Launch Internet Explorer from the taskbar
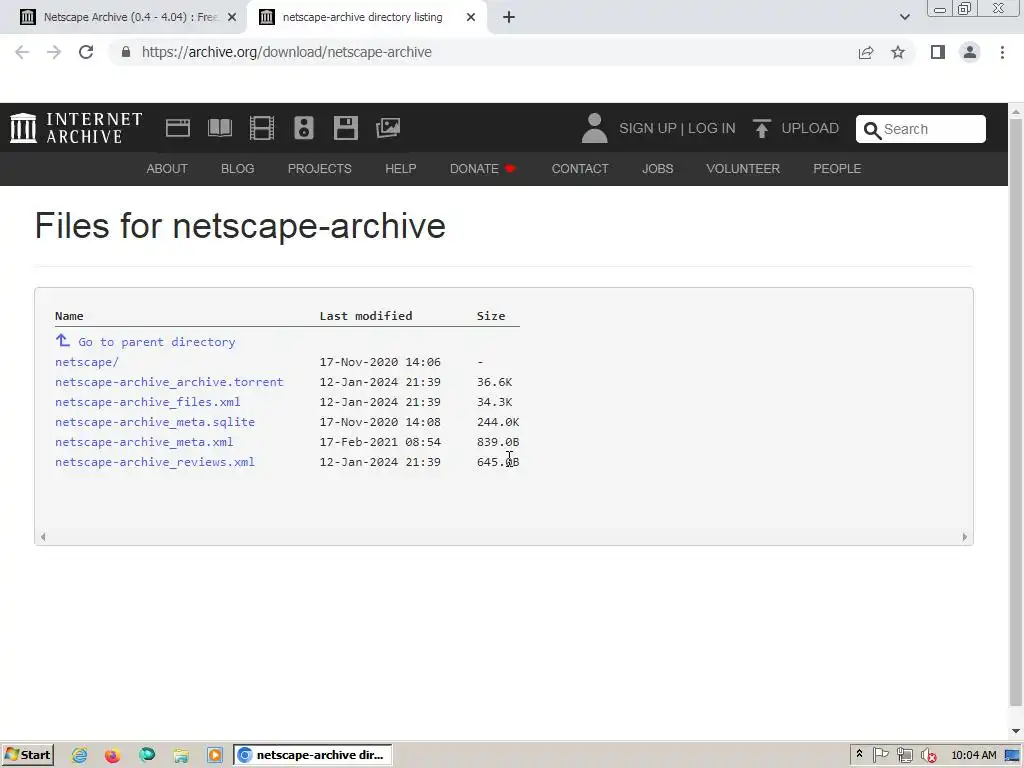1024x768 pixels. point(80,755)
